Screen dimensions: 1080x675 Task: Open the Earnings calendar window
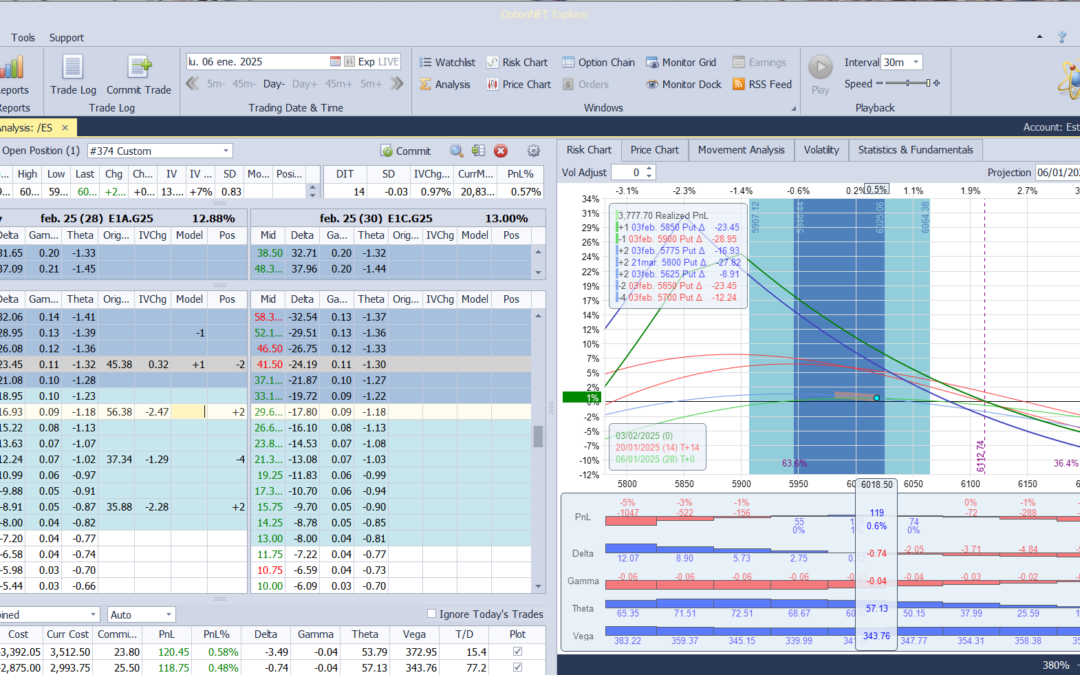coord(759,62)
